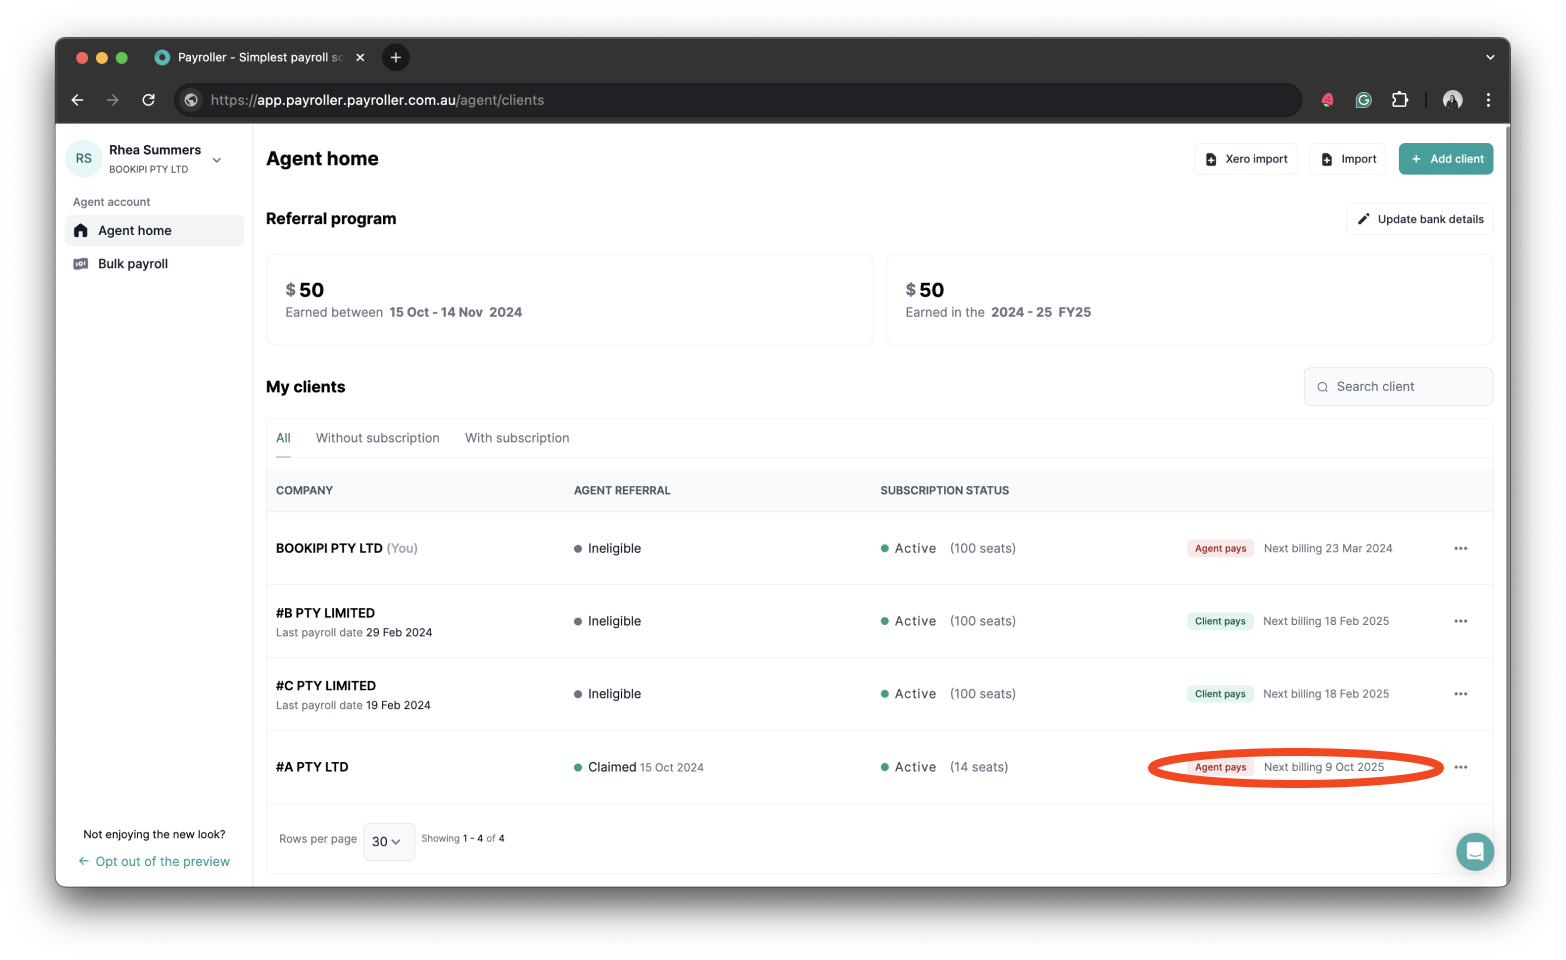Click the Add client button
The height and width of the screenshot is (960, 1566).
(x=1446, y=159)
